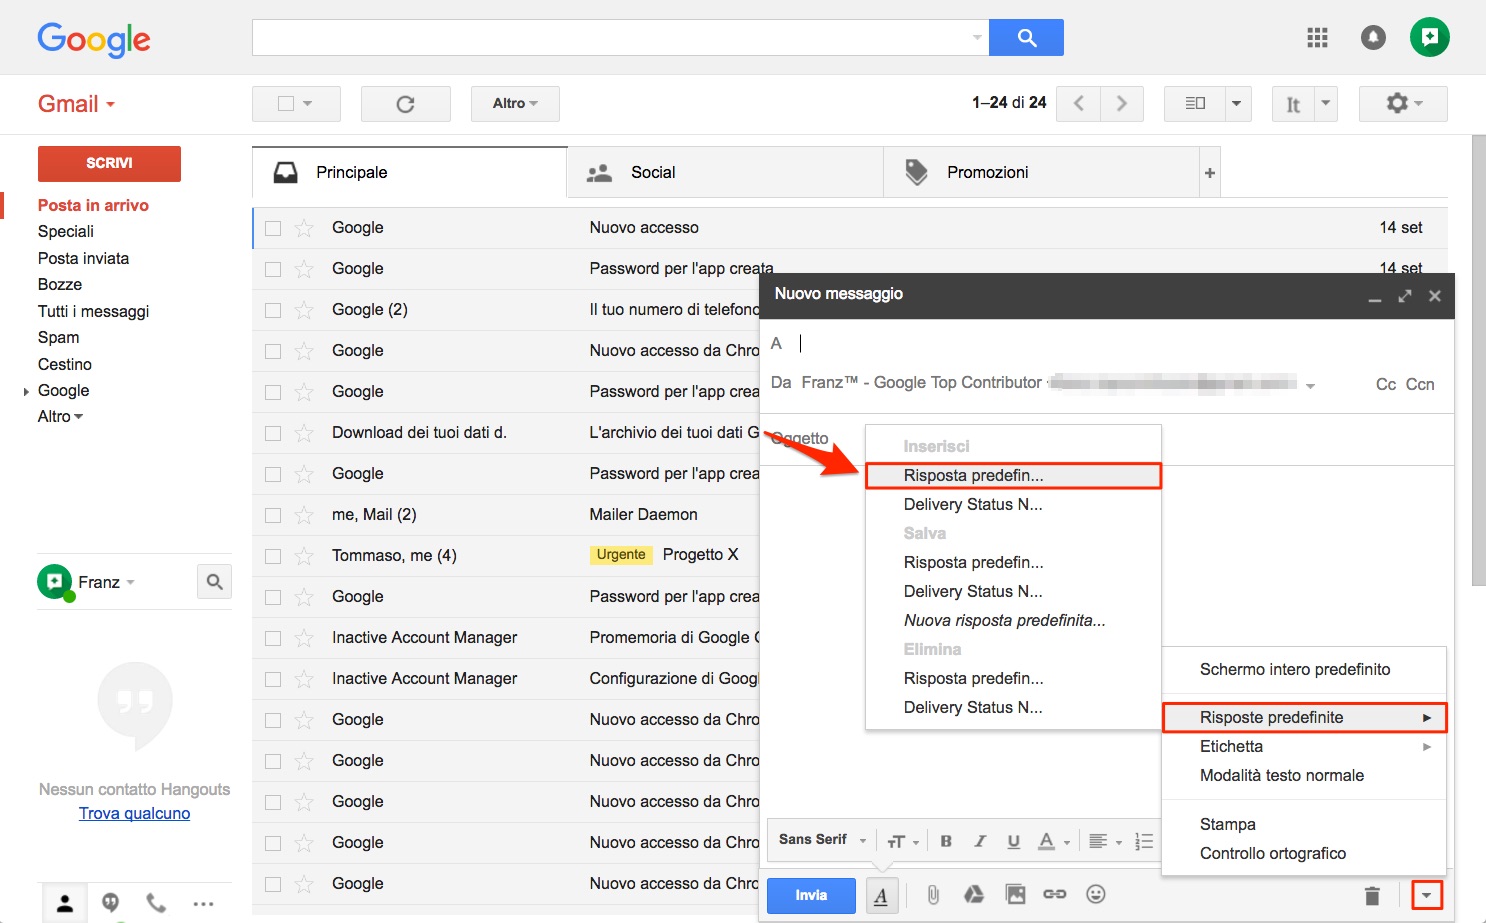Insert an emoticon into the message
The height and width of the screenshot is (923, 1486).
[x=1096, y=895]
